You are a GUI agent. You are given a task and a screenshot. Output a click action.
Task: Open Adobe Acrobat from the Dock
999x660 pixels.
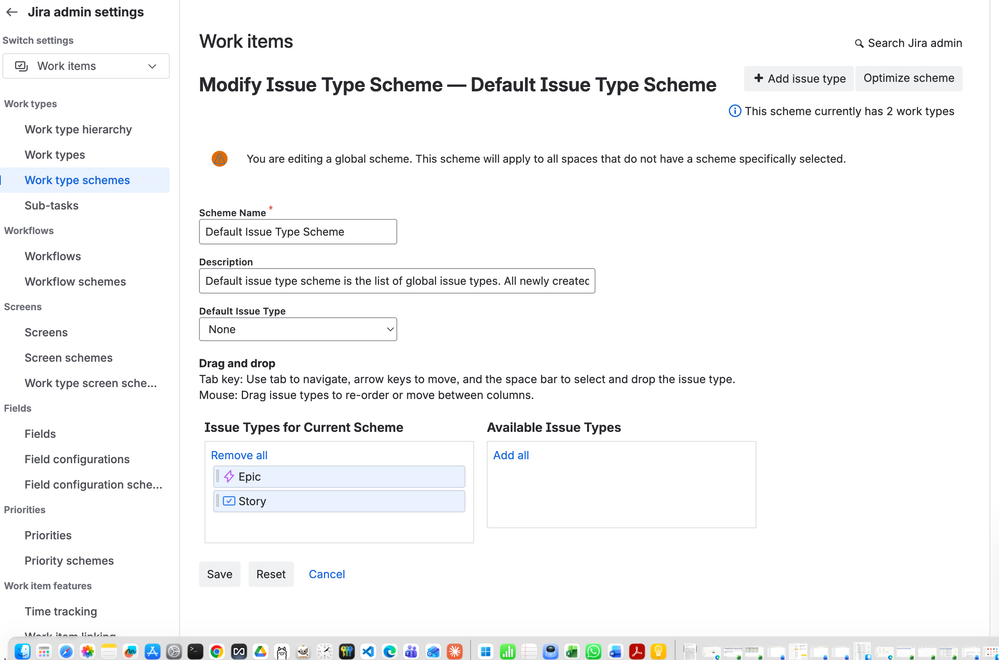[x=636, y=651]
